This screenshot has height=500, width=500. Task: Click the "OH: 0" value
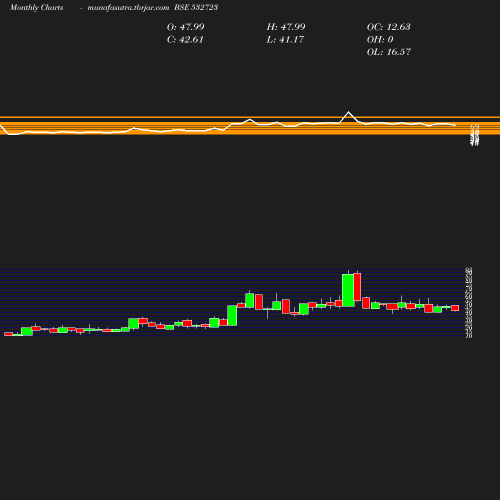point(380,39)
